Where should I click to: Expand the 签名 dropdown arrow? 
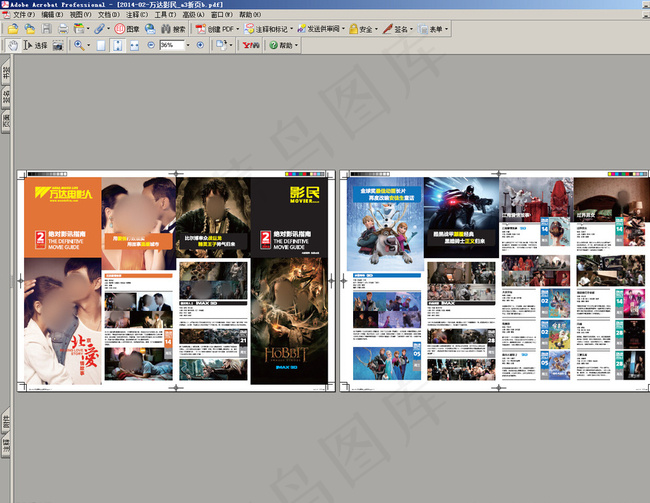tap(411, 29)
